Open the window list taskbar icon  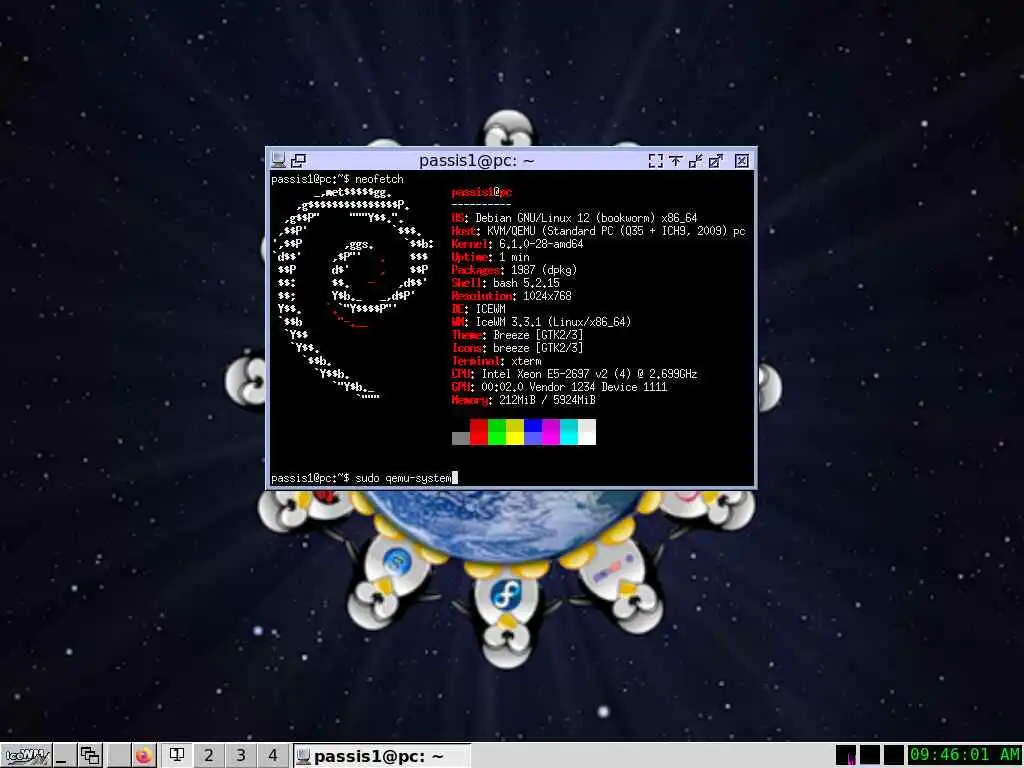[90, 756]
